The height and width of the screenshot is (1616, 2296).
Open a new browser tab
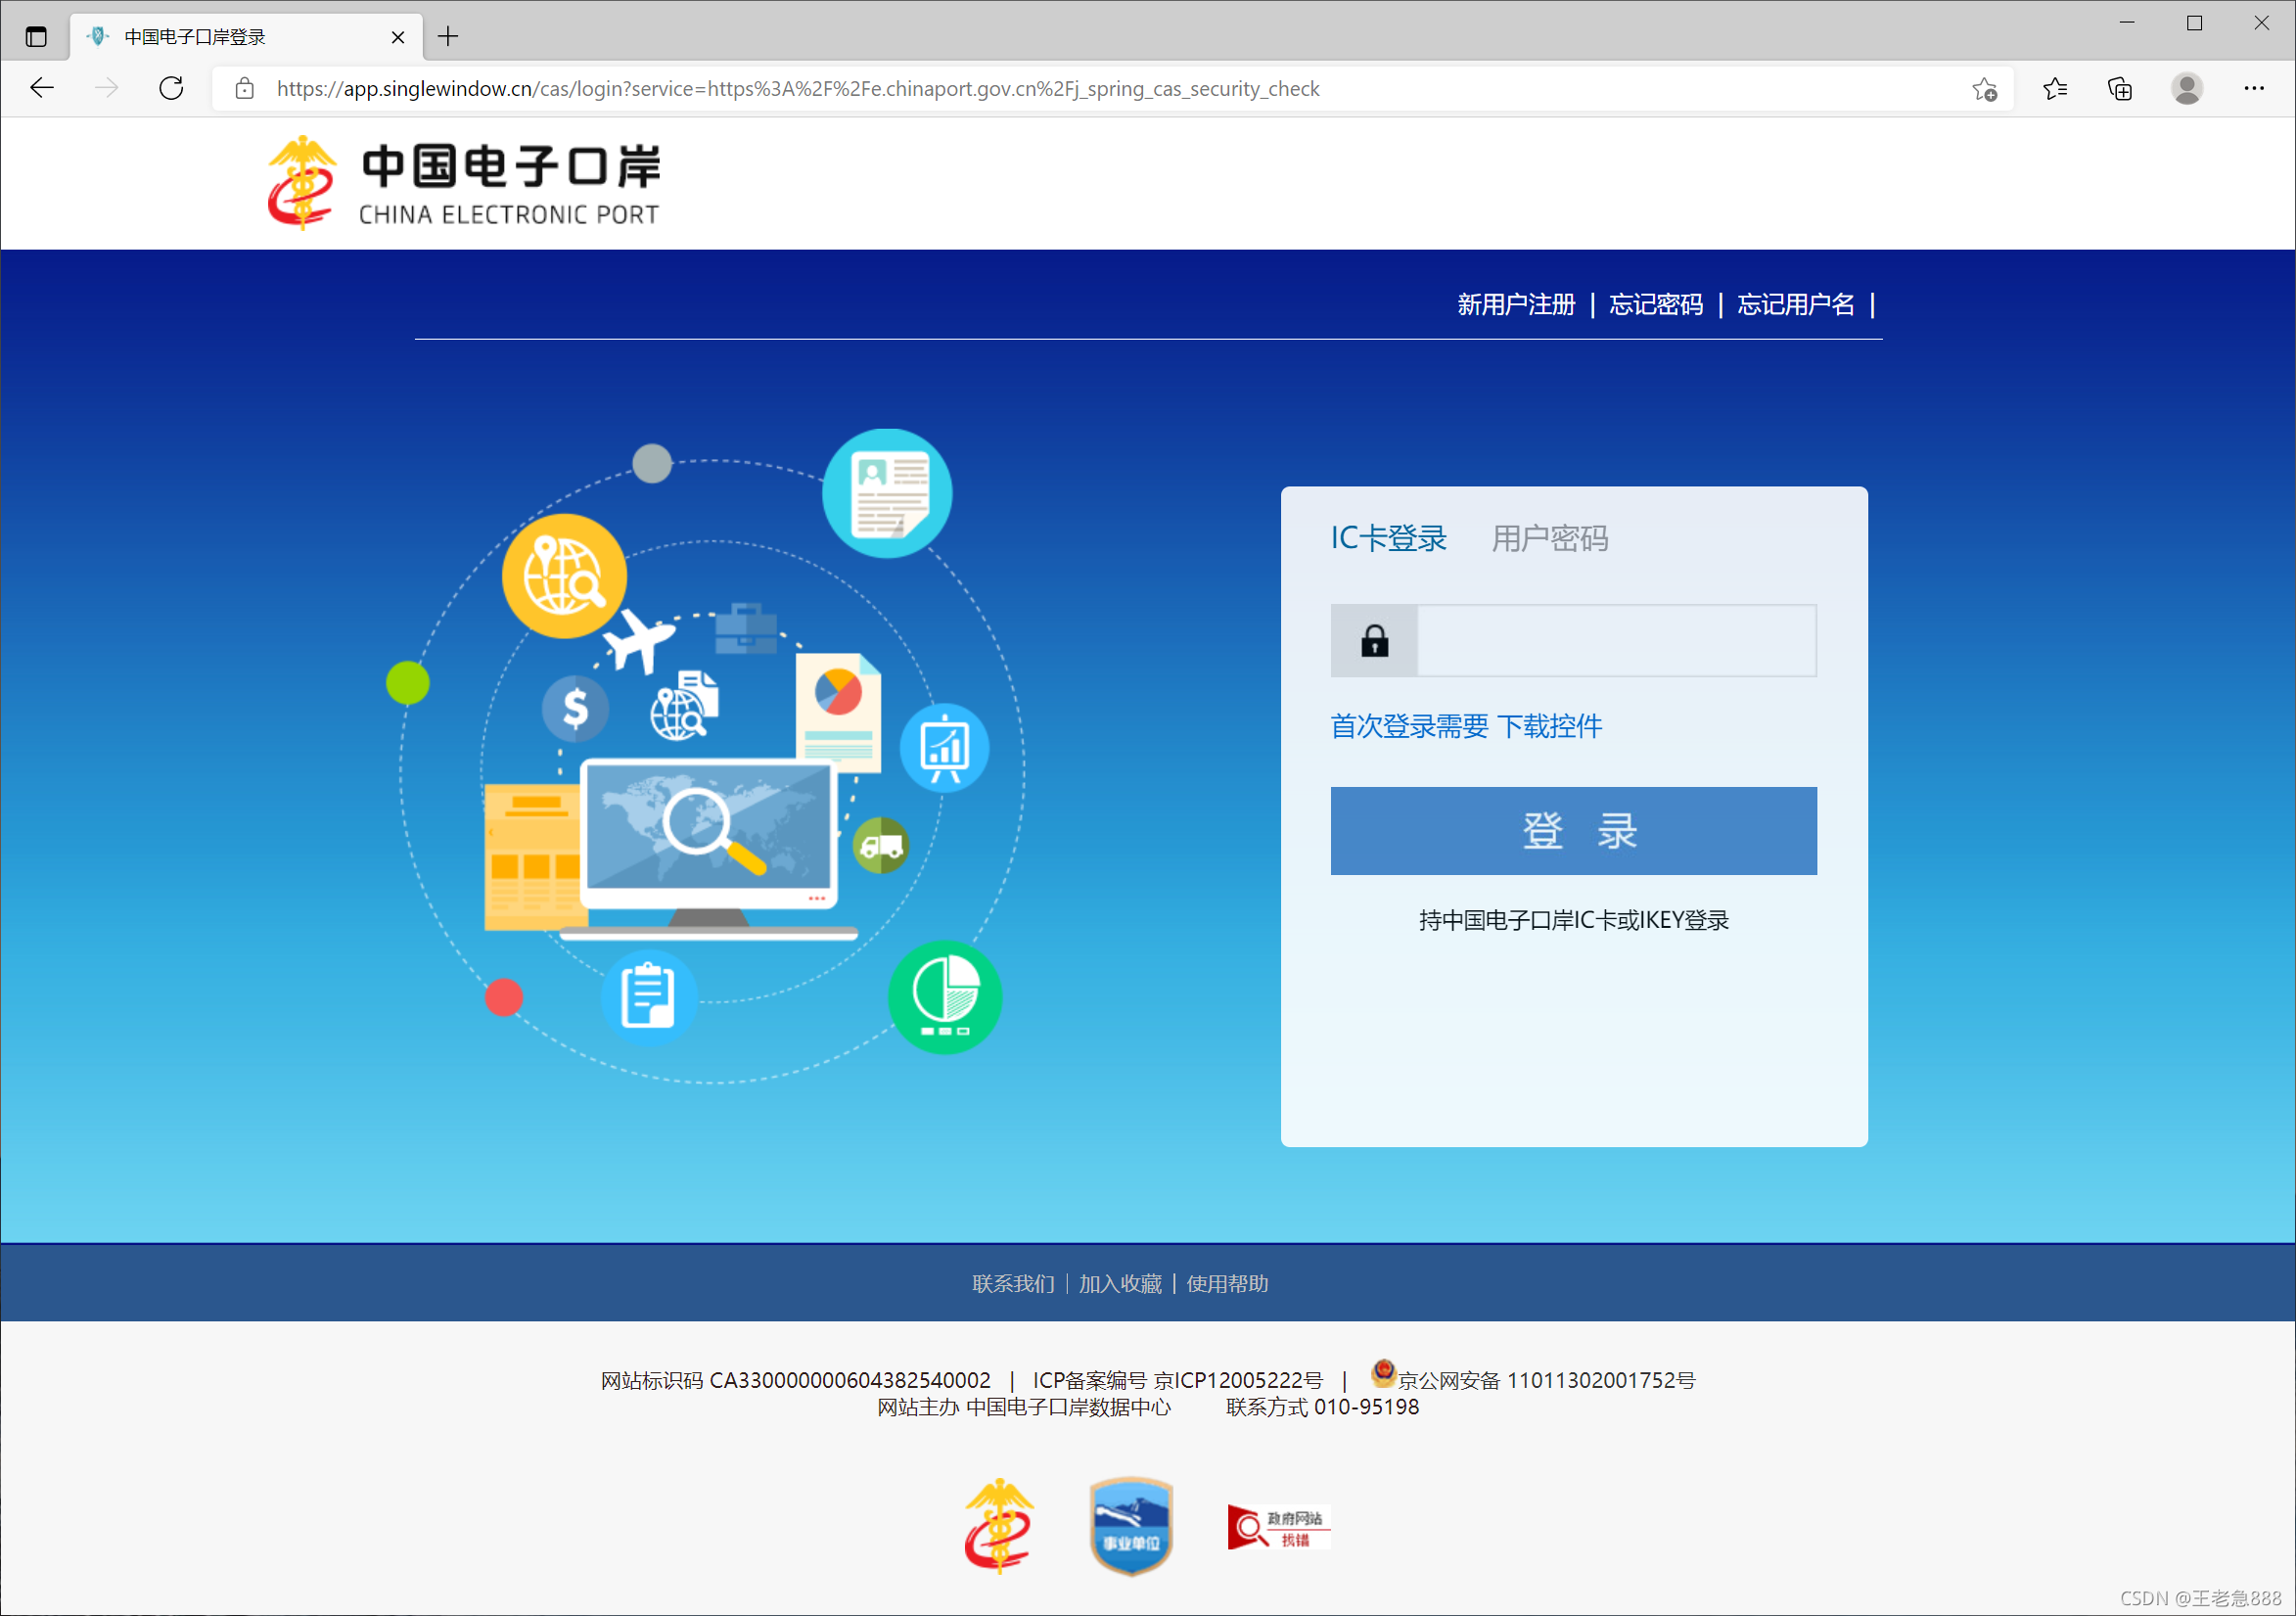click(448, 37)
